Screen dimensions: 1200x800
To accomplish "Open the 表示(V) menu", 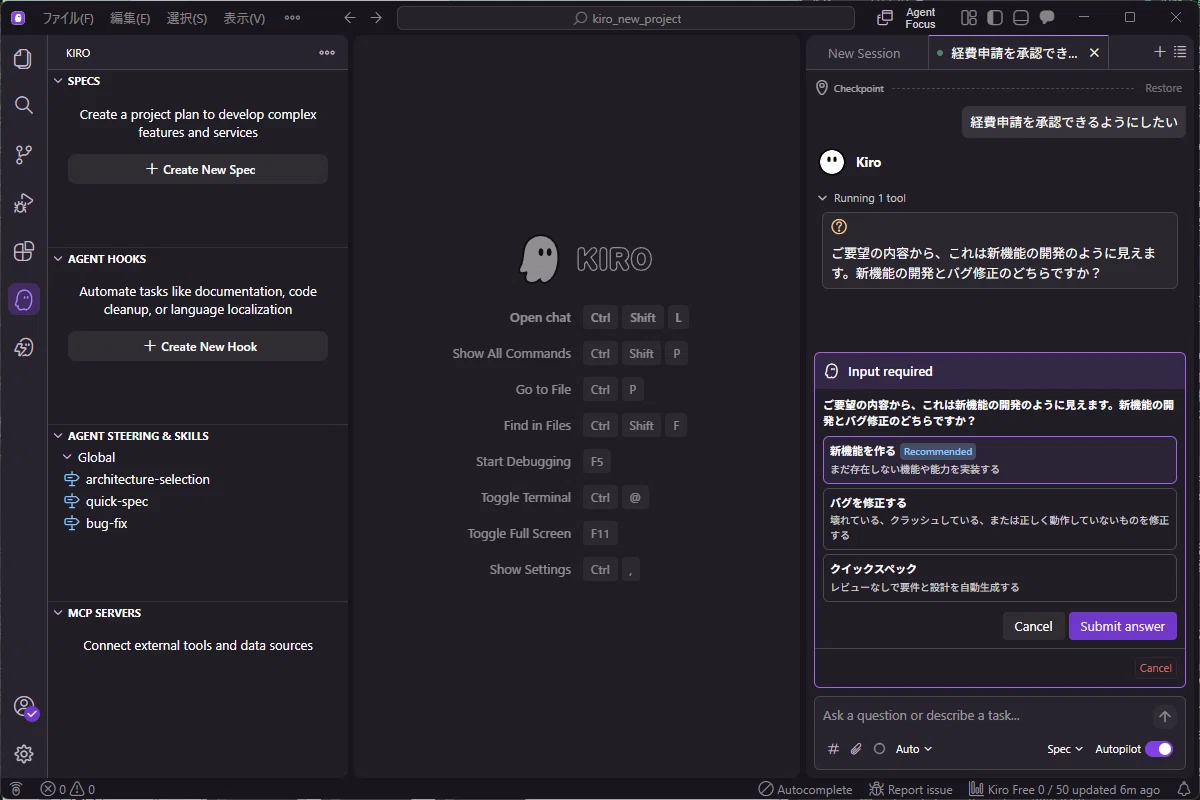I will [244, 18].
